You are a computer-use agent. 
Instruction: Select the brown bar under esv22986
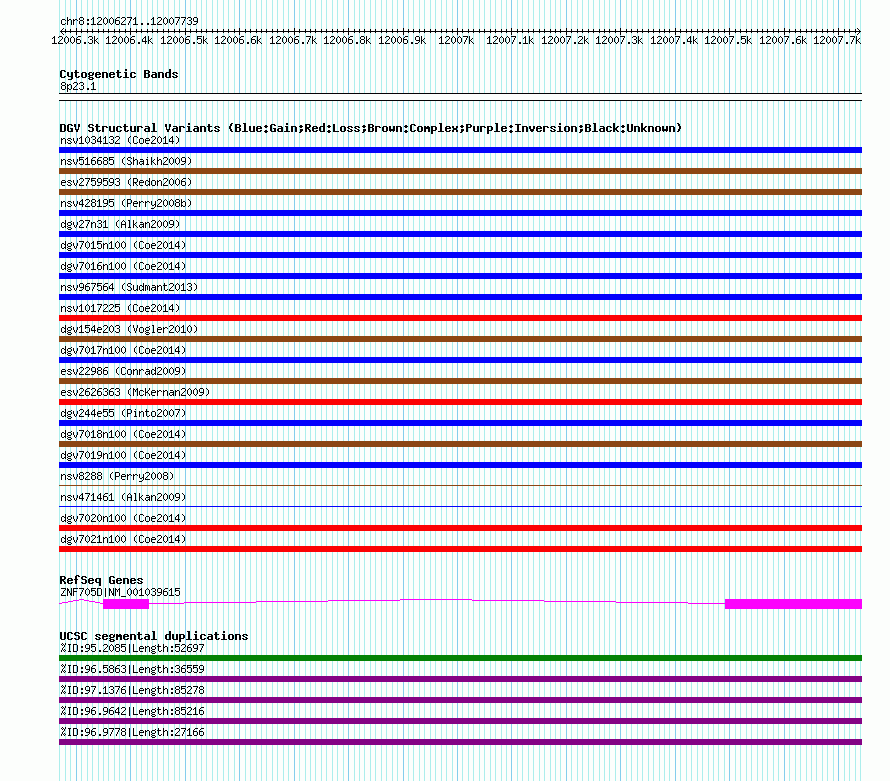pos(460,381)
